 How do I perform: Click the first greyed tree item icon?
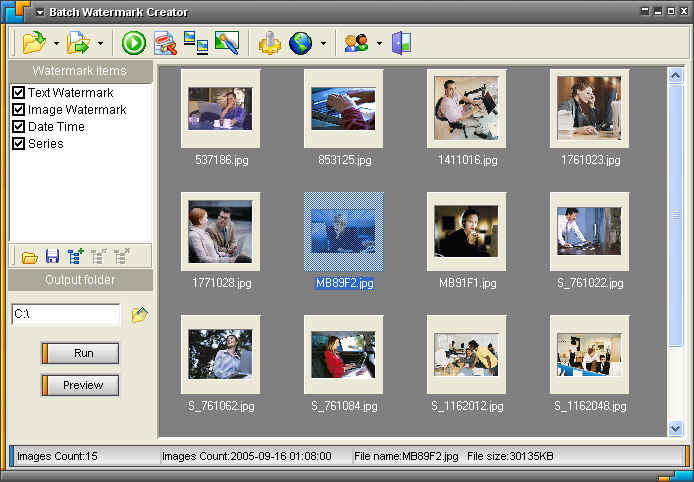[99, 256]
